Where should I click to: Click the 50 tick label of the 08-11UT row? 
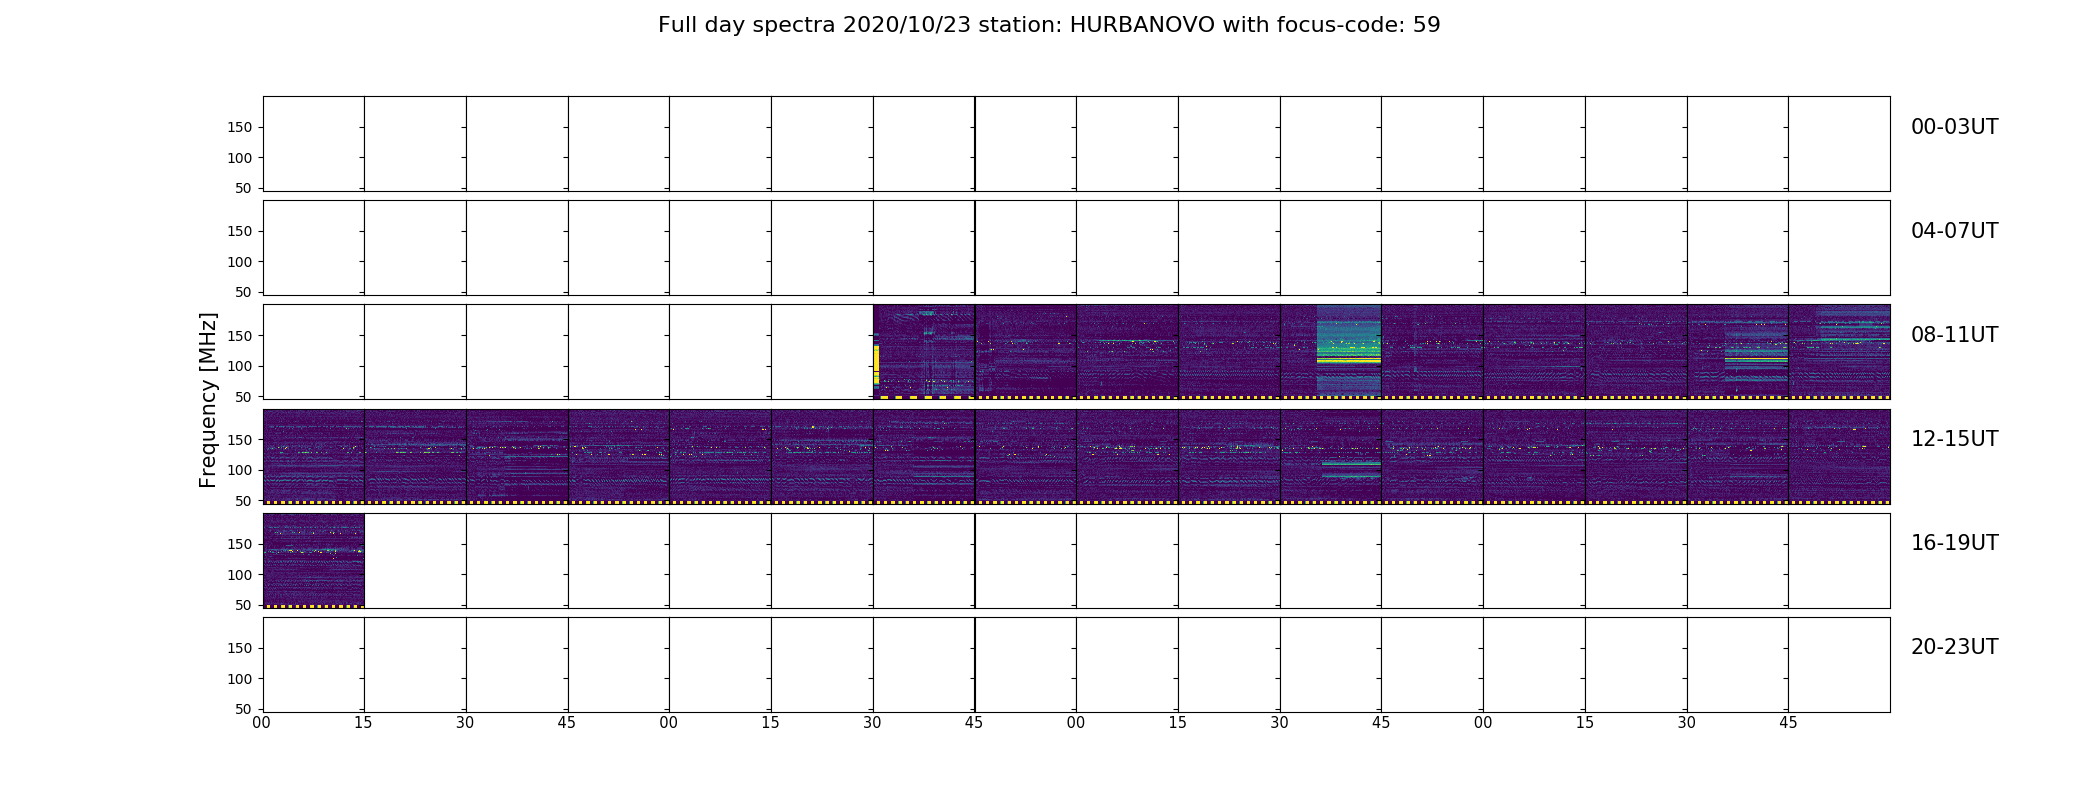click(x=244, y=397)
